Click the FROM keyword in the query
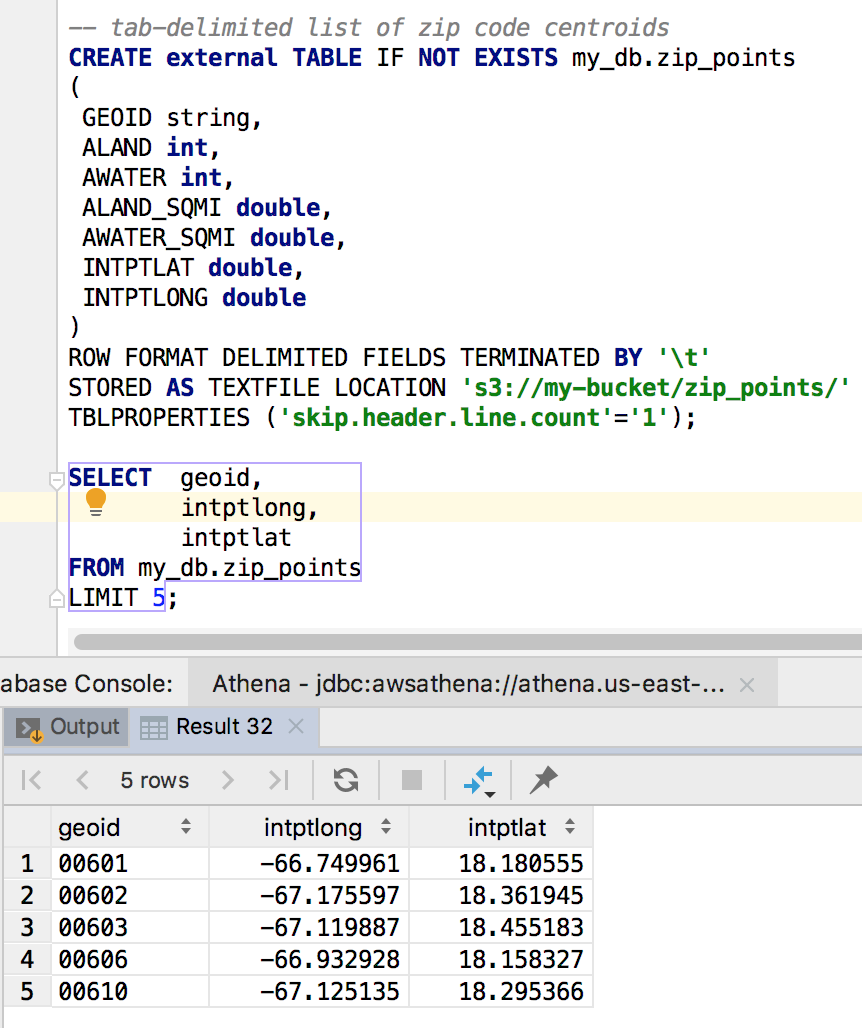862x1028 pixels. (x=96, y=567)
